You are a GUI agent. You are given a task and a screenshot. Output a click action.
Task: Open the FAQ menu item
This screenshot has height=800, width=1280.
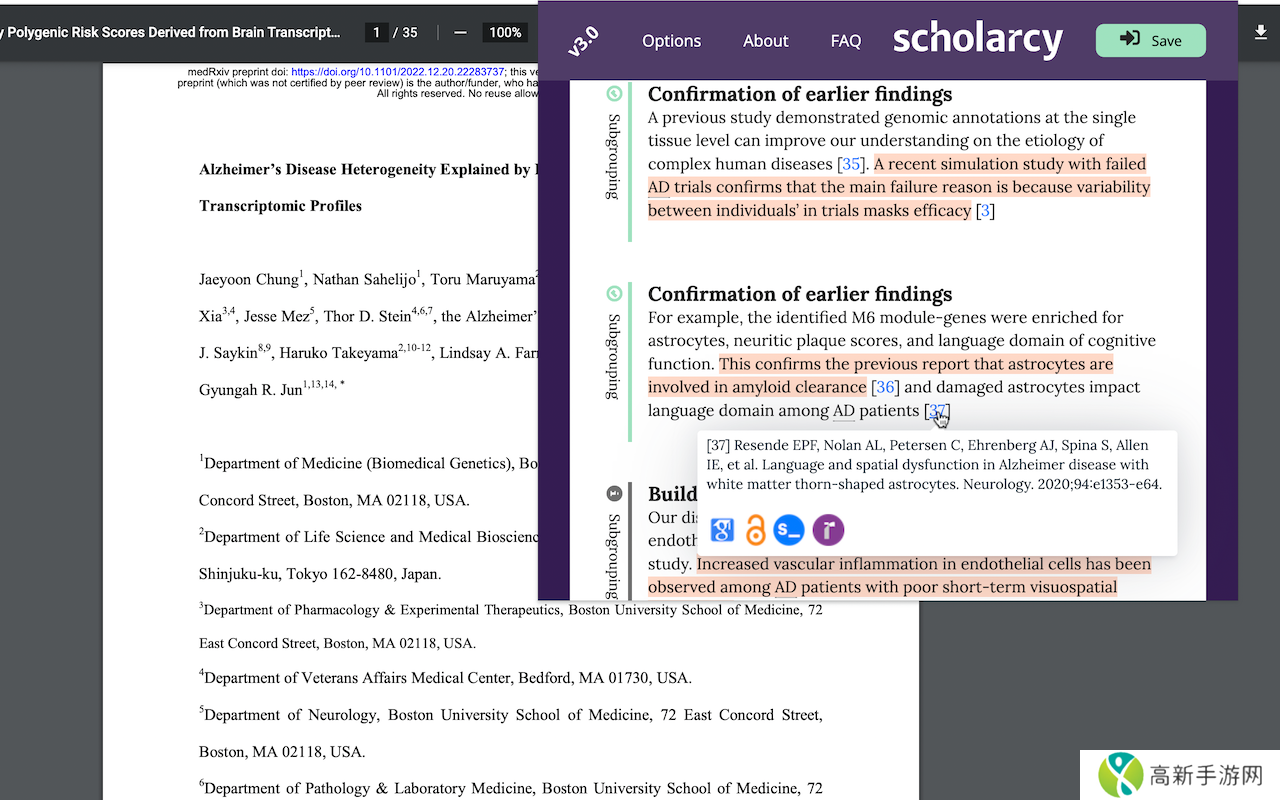(x=845, y=40)
